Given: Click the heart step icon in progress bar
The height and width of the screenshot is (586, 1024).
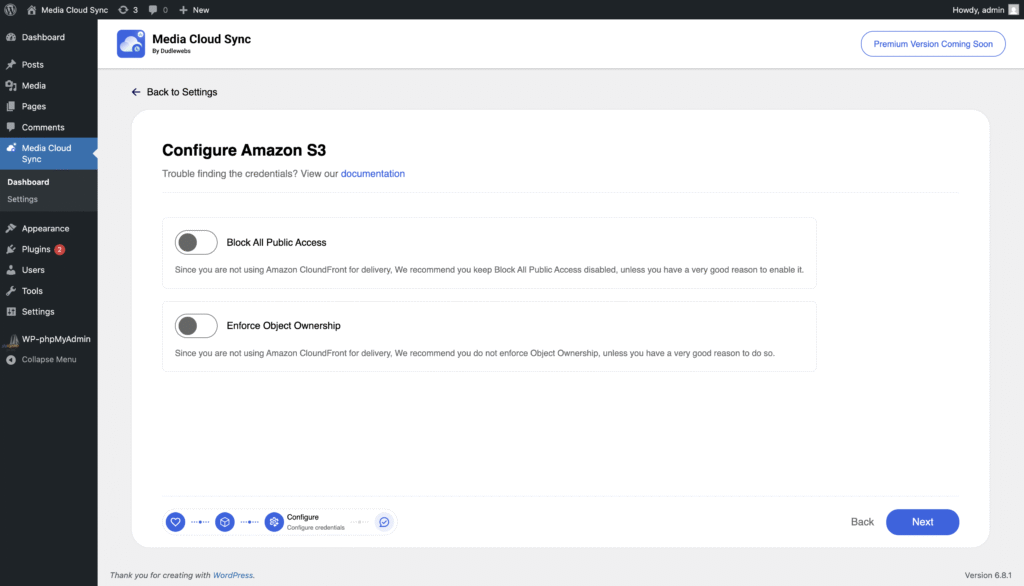Looking at the screenshot, I should [175, 522].
